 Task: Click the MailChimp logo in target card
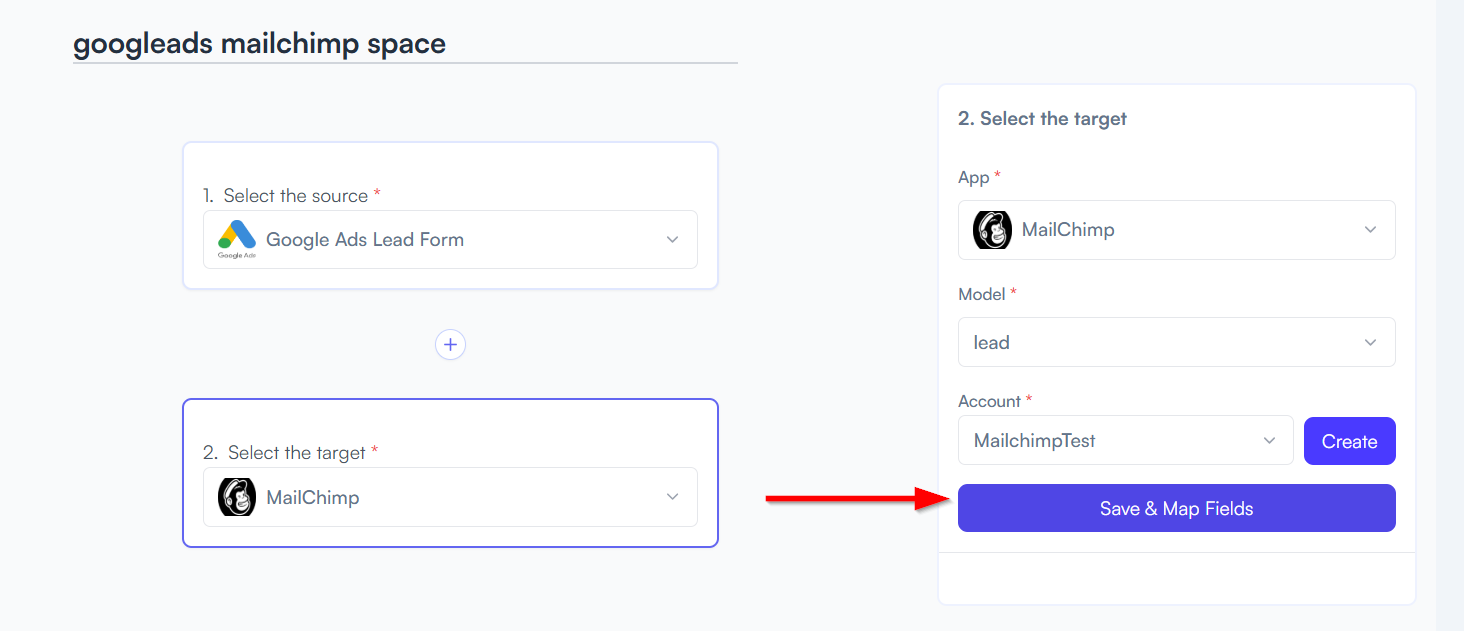pyautogui.click(x=237, y=497)
